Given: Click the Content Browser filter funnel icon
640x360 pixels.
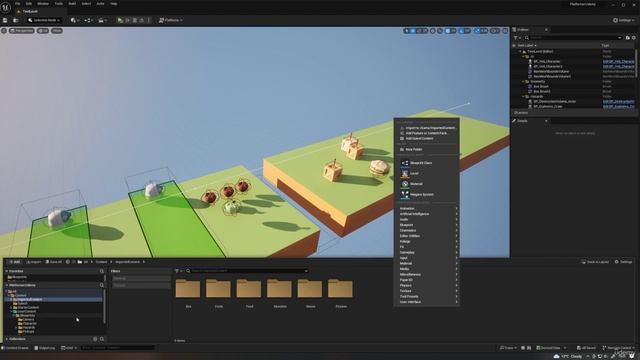Looking at the screenshot, I should pos(177,271).
